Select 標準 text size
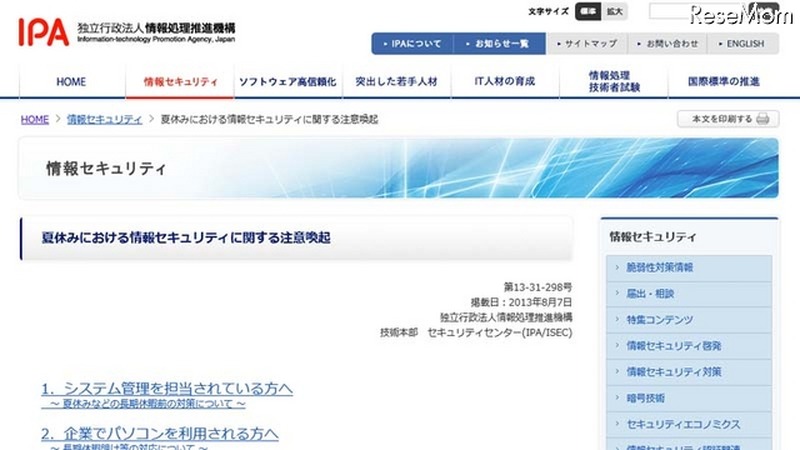 589,12
